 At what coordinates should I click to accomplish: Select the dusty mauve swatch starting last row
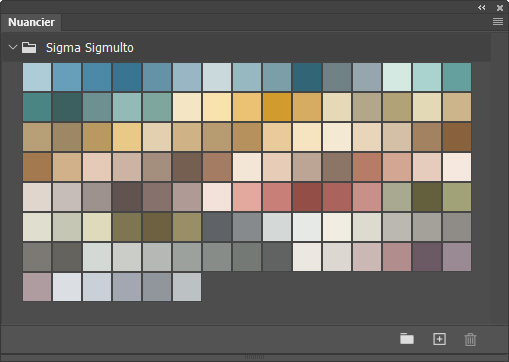37,287
